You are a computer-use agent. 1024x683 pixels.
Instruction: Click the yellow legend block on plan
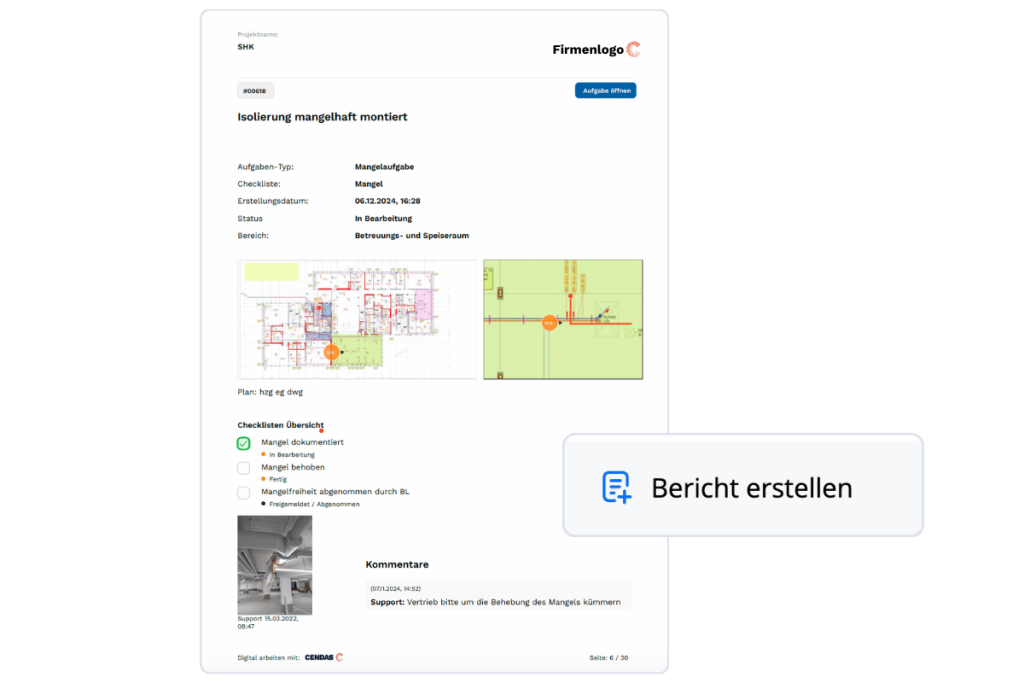pyautogui.click(x=272, y=271)
